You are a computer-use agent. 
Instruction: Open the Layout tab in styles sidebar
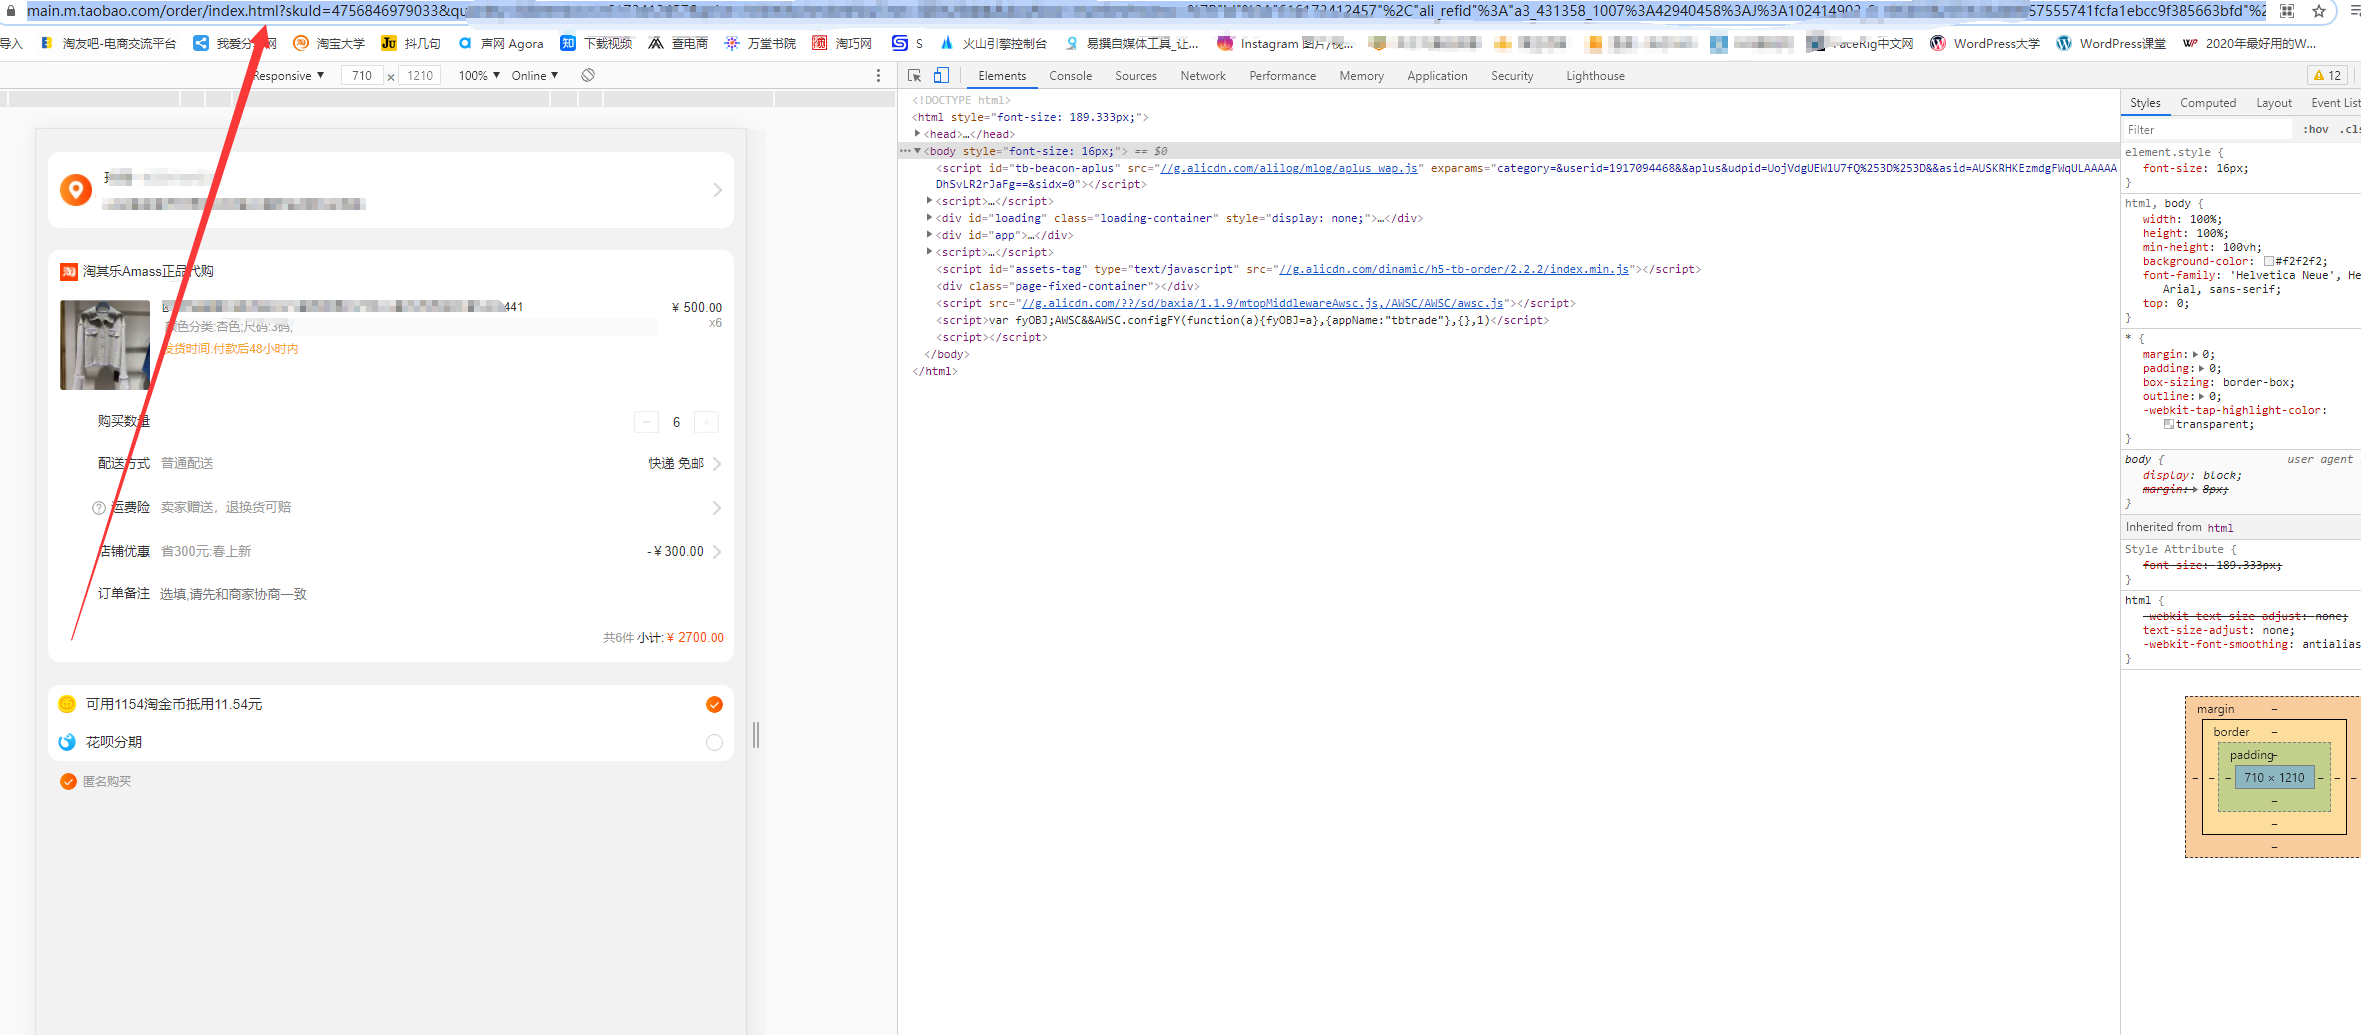2274,103
